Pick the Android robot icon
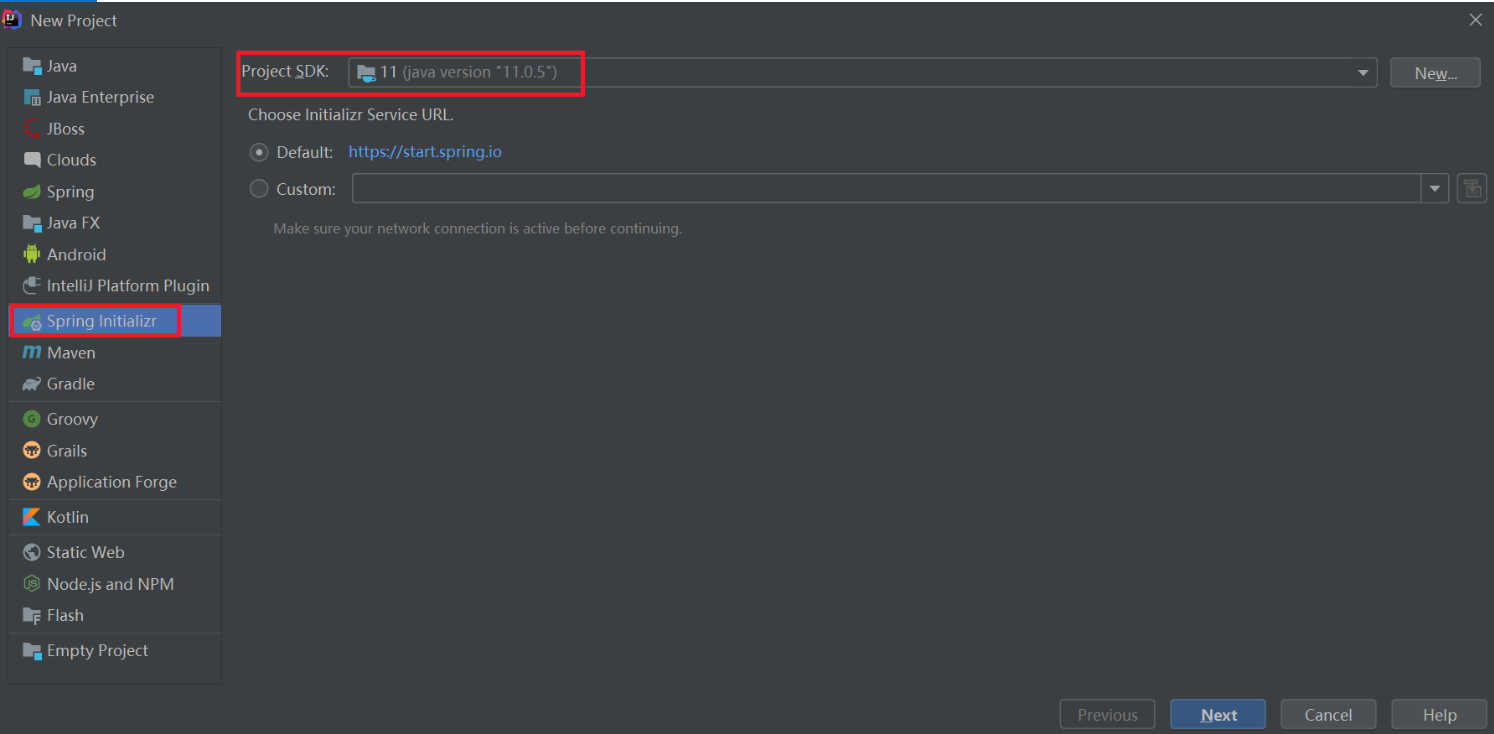This screenshot has height=734, width=1494. coord(32,254)
